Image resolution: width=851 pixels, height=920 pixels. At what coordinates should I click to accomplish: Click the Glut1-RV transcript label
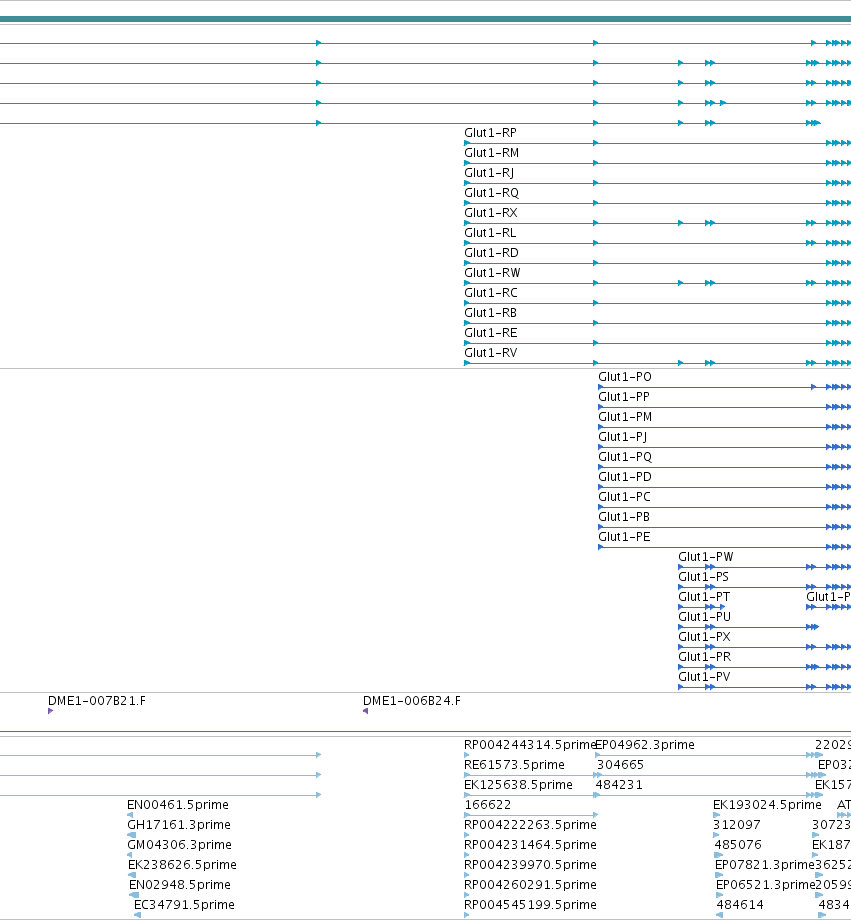(x=491, y=353)
